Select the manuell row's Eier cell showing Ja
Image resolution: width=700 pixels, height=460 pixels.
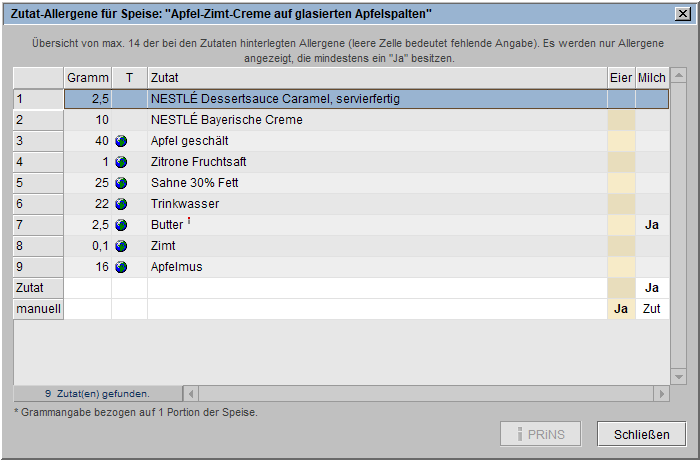coord(621,309)
